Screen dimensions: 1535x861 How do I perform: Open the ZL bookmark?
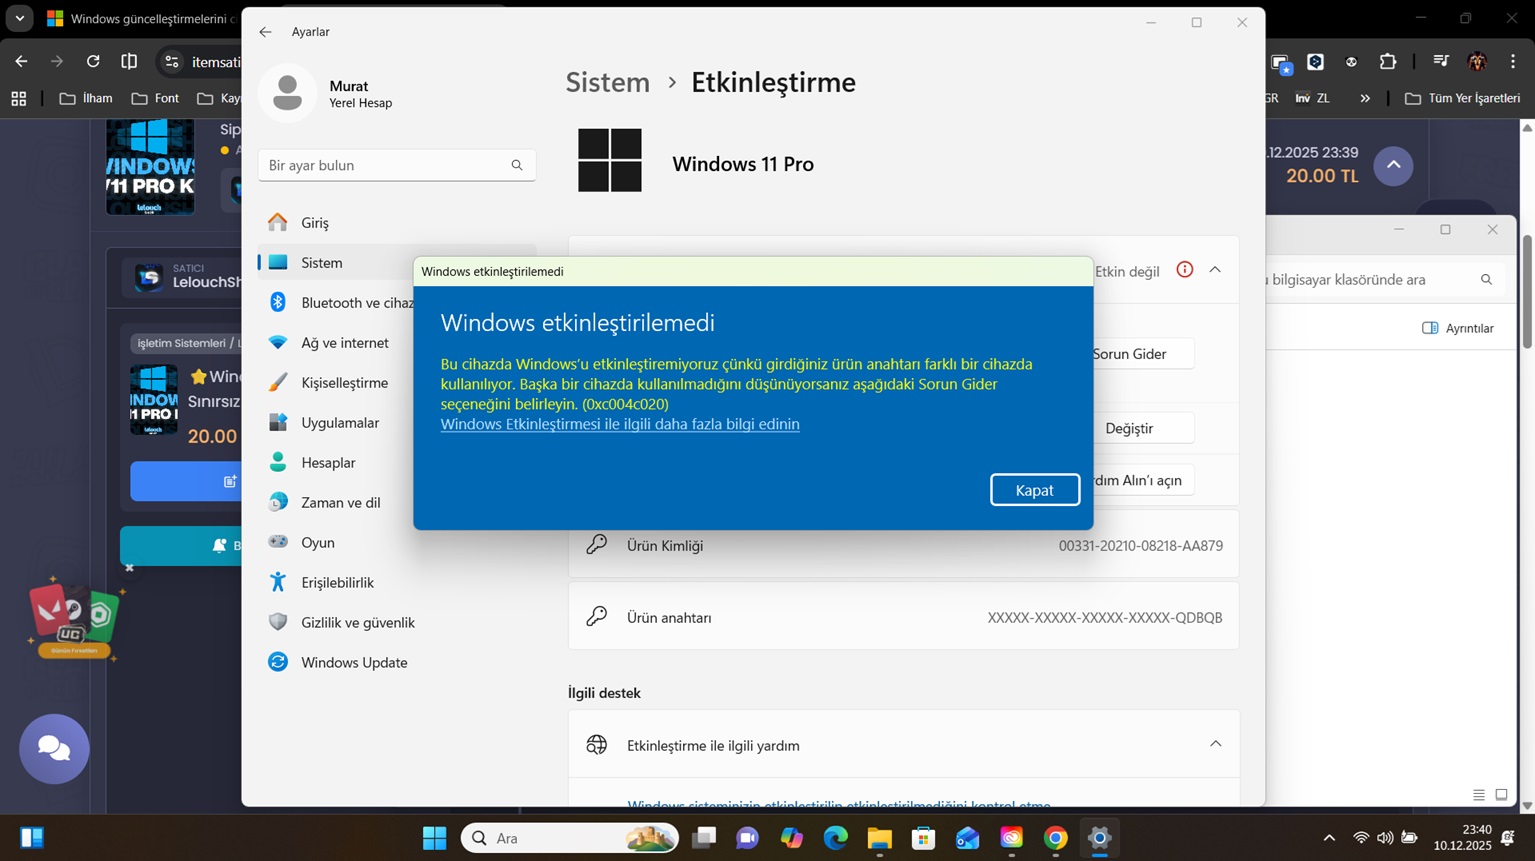(x=1313, y=98)
